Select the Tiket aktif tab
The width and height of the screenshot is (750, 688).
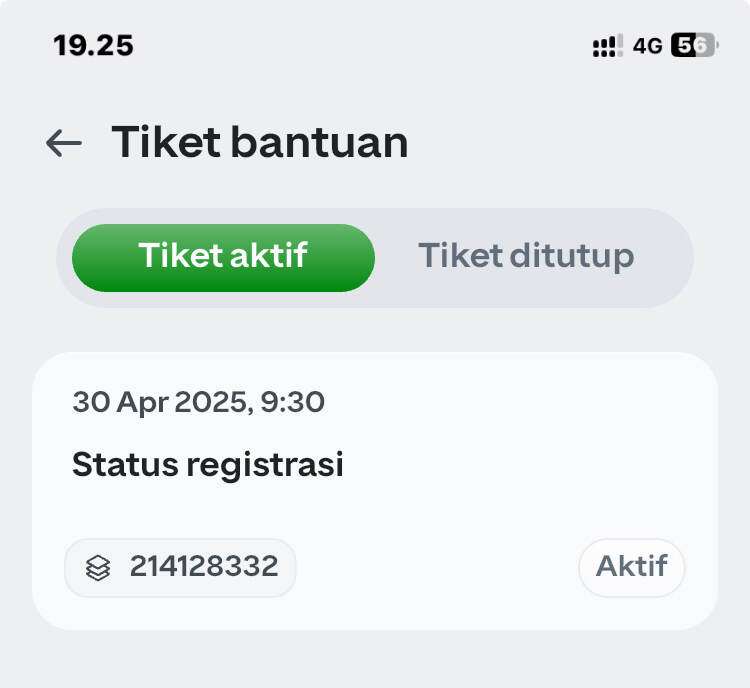click(223, 257)
